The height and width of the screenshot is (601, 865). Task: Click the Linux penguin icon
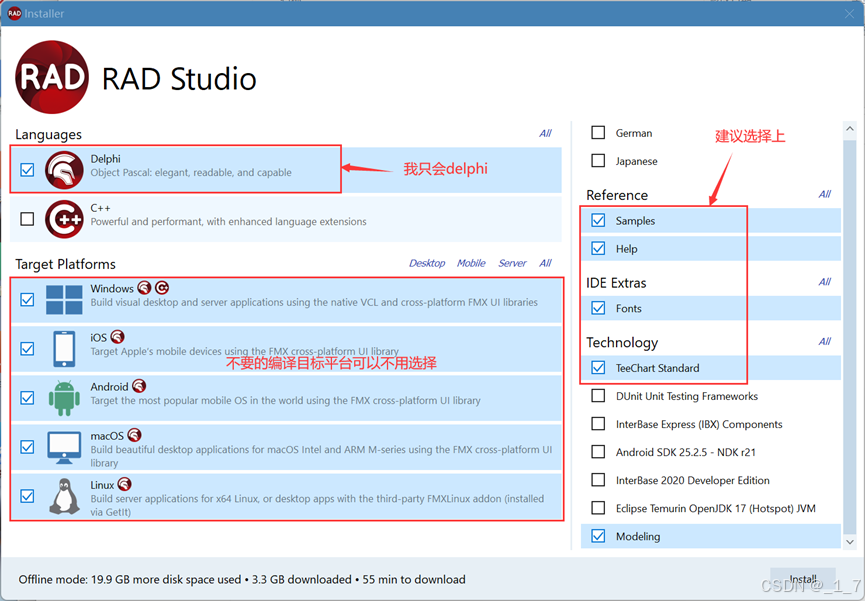pyautogui.click(x=64, y=496)
